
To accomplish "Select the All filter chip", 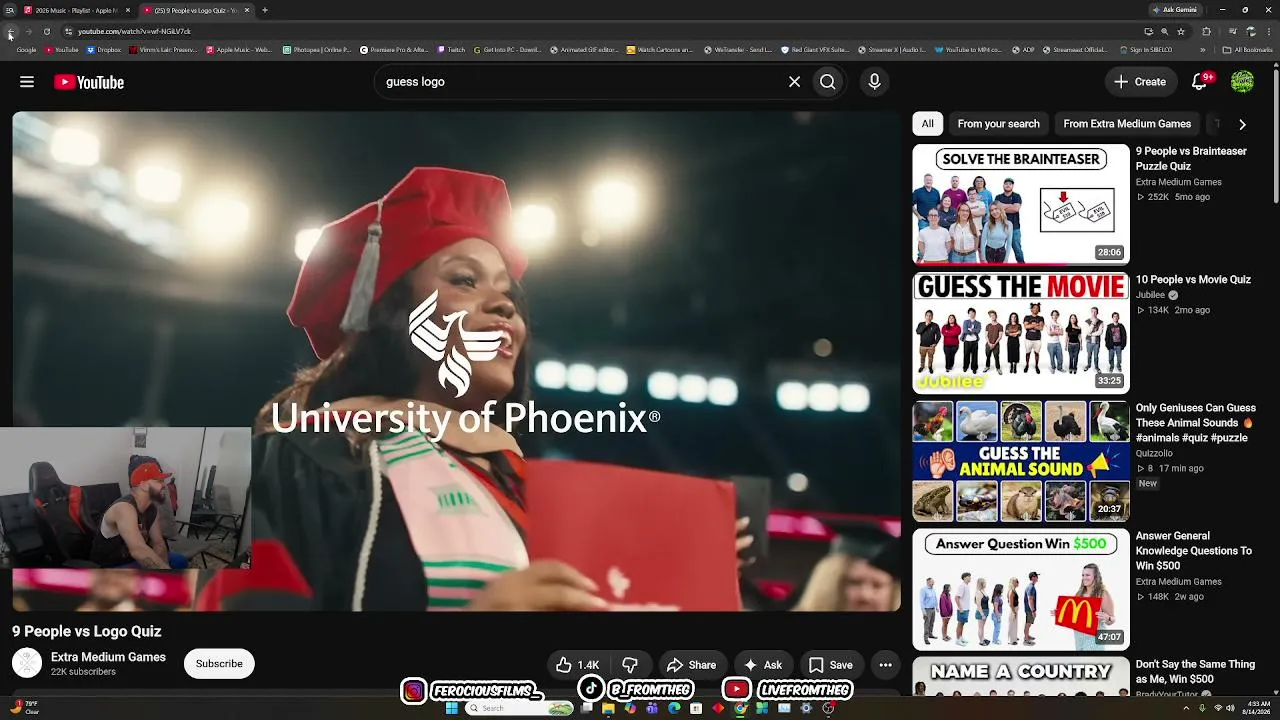I will point(927,124).
